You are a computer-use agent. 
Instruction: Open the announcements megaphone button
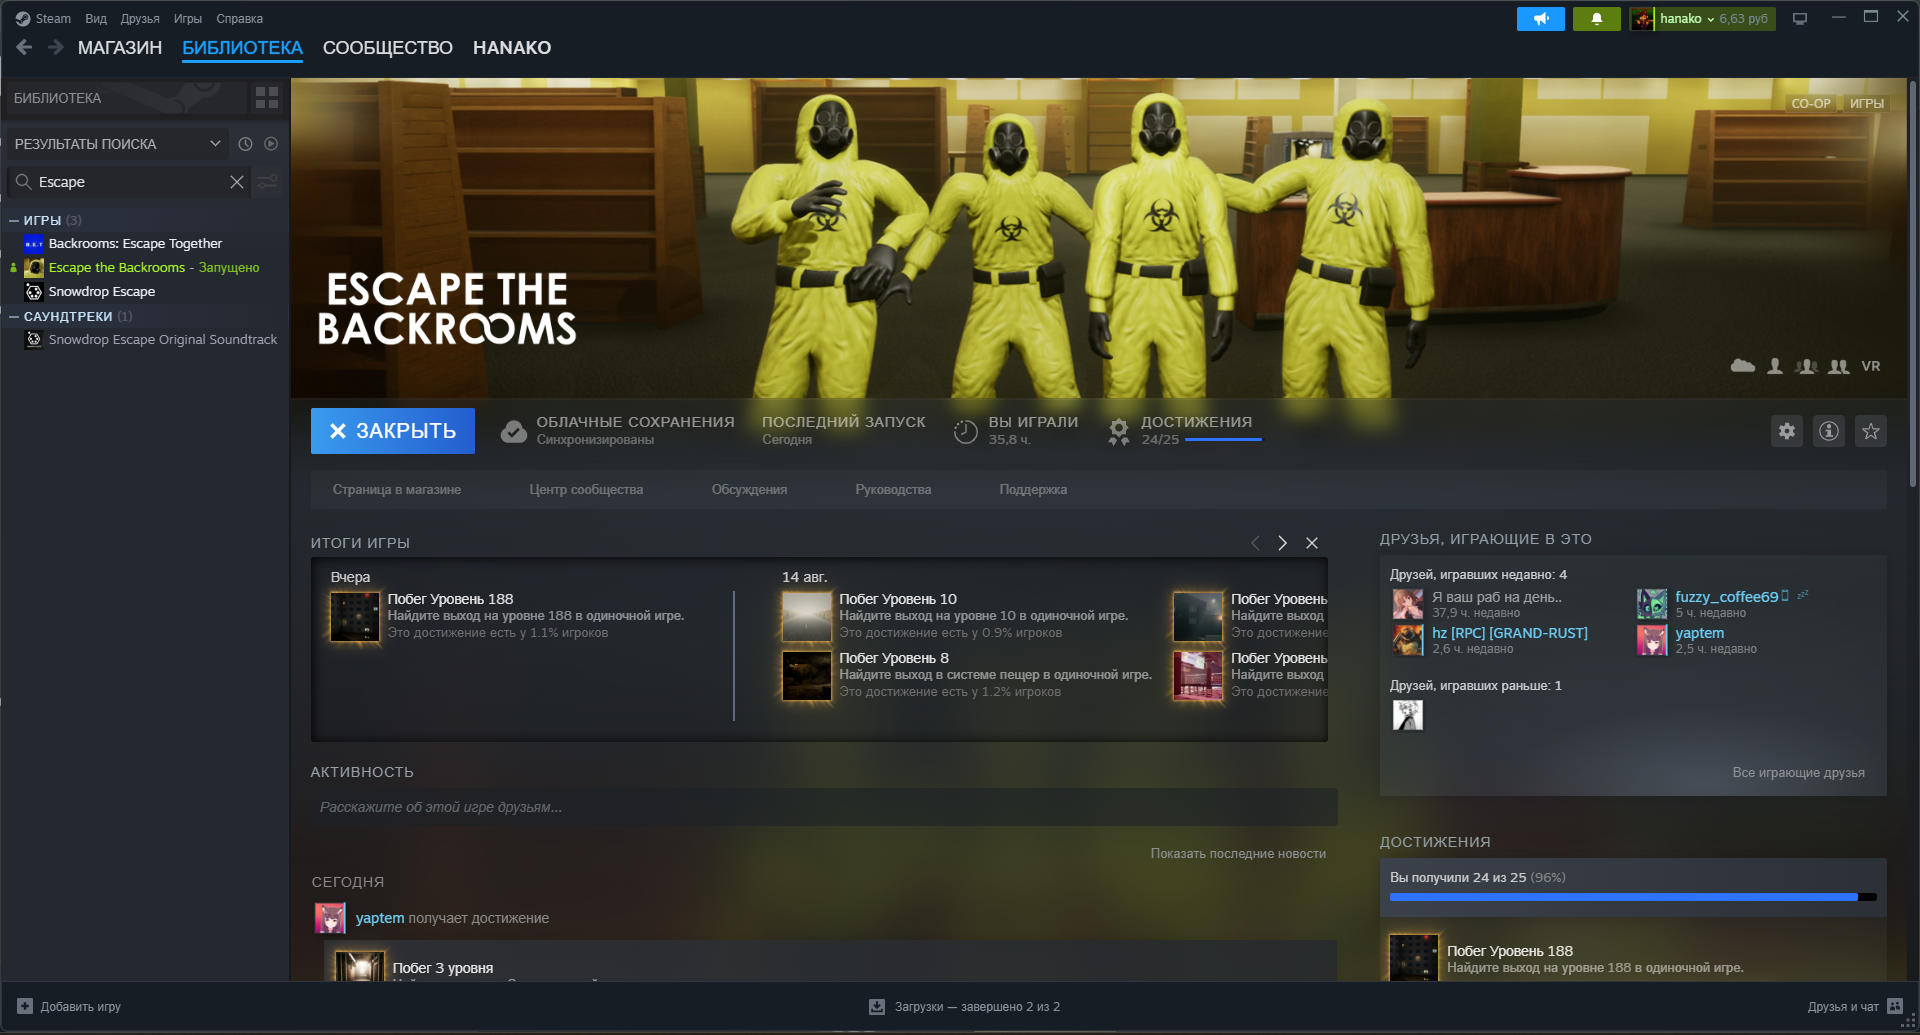(1540, 19)
